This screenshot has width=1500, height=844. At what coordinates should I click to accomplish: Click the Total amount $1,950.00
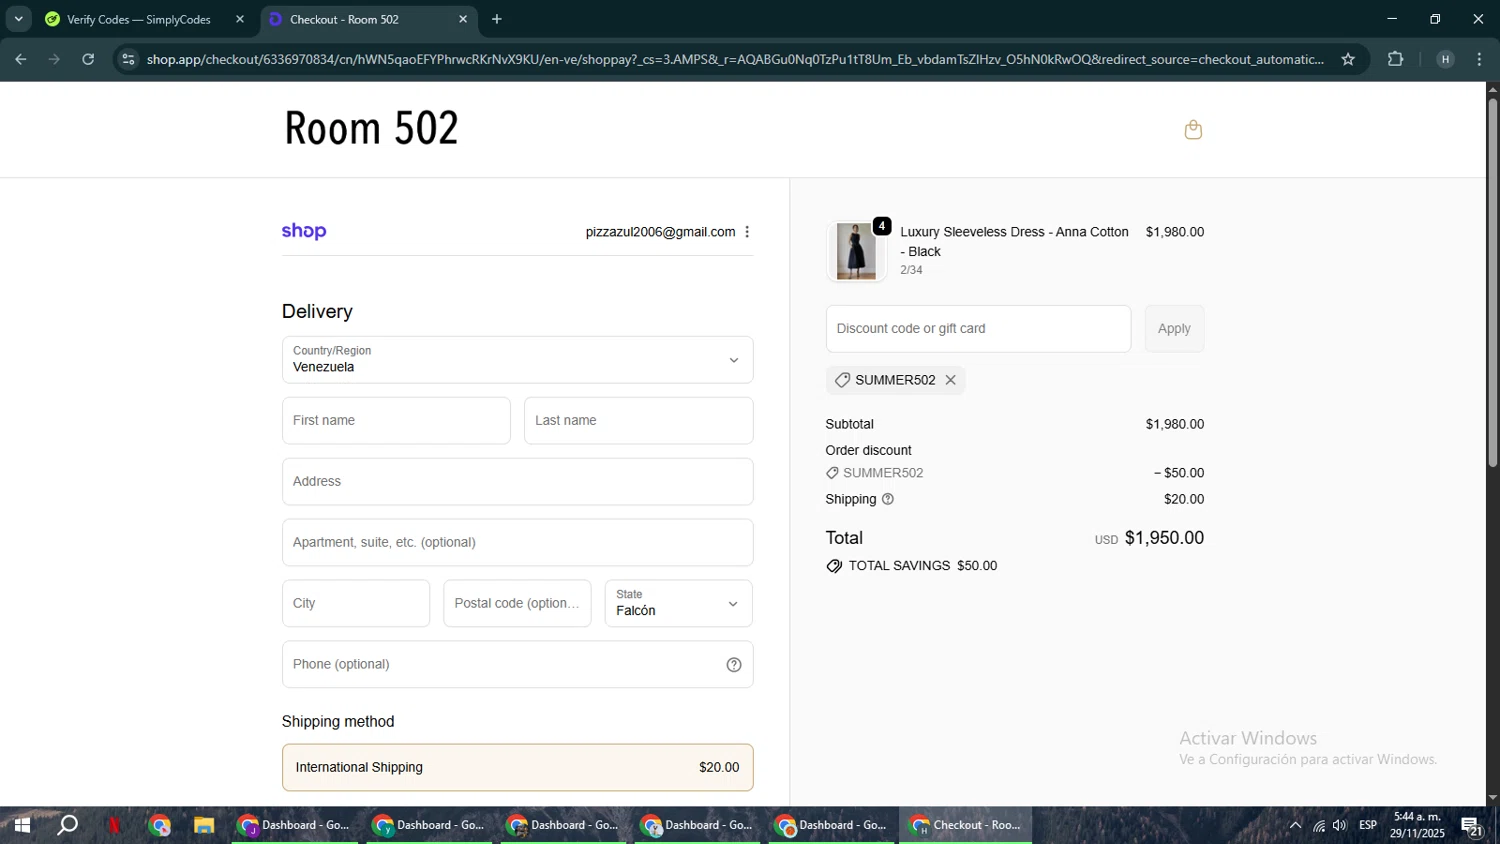(x=1164, y=538)
